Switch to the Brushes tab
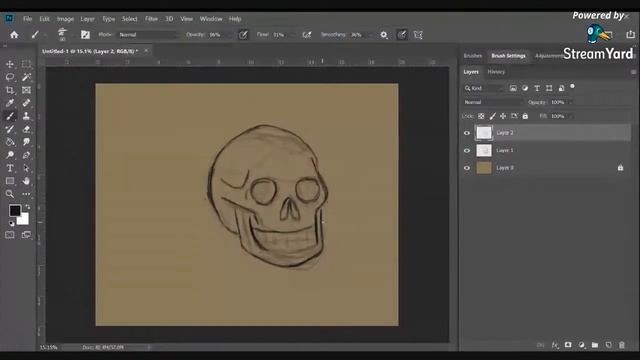This screenshot has height=360, width=640. 473,56
